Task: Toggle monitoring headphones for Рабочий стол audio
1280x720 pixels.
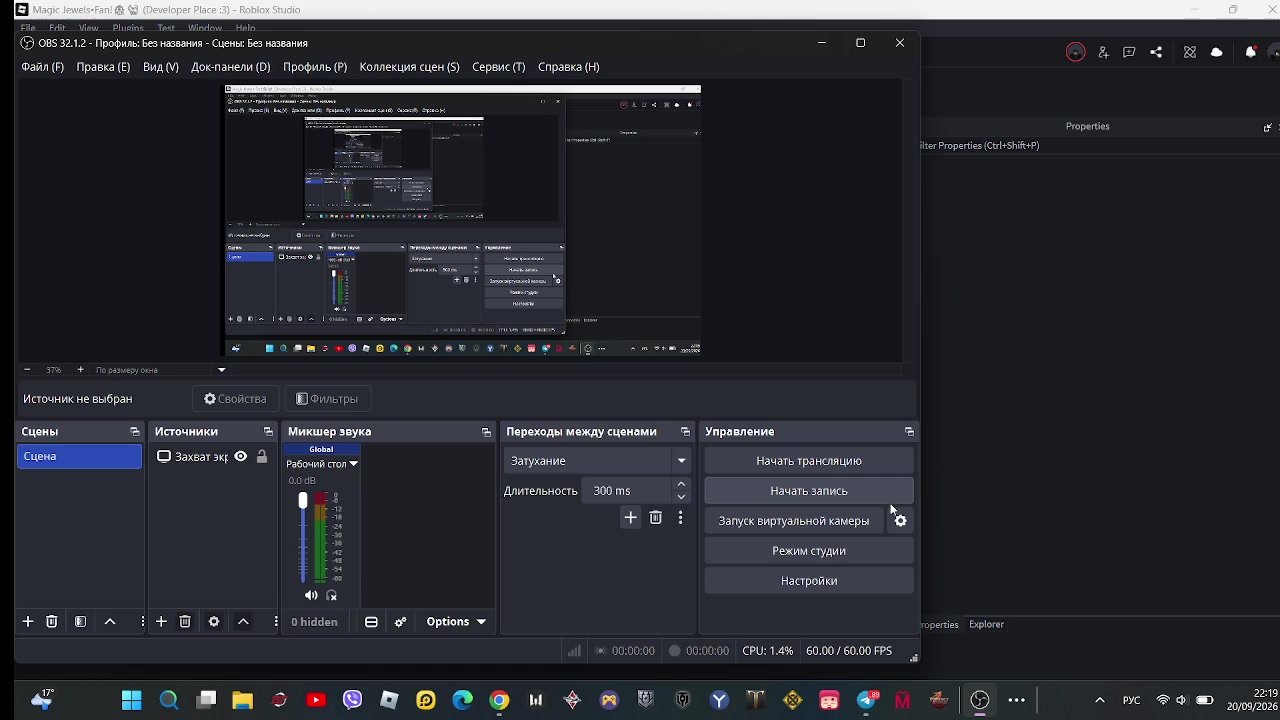Action: (x=332, y=595)
